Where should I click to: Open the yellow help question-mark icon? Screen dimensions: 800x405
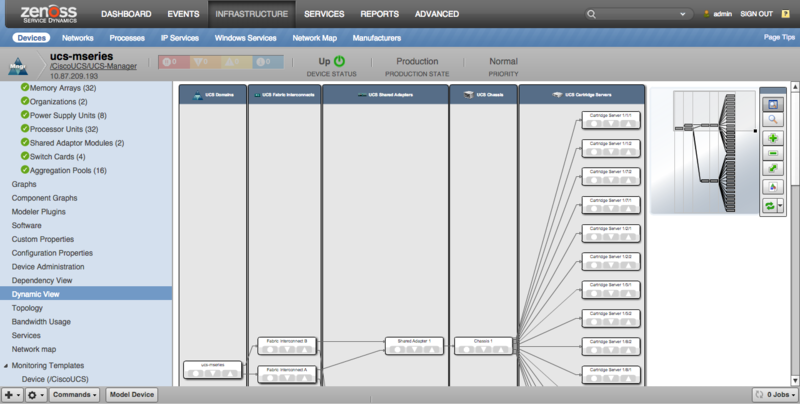(785, 14)
